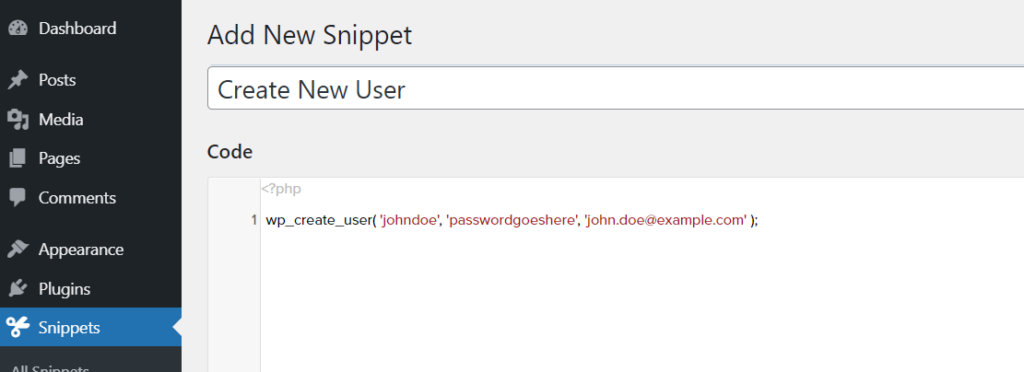Click the Plugins plug icon
Viewport: 1024px width, 372px height.
[18, 288]
